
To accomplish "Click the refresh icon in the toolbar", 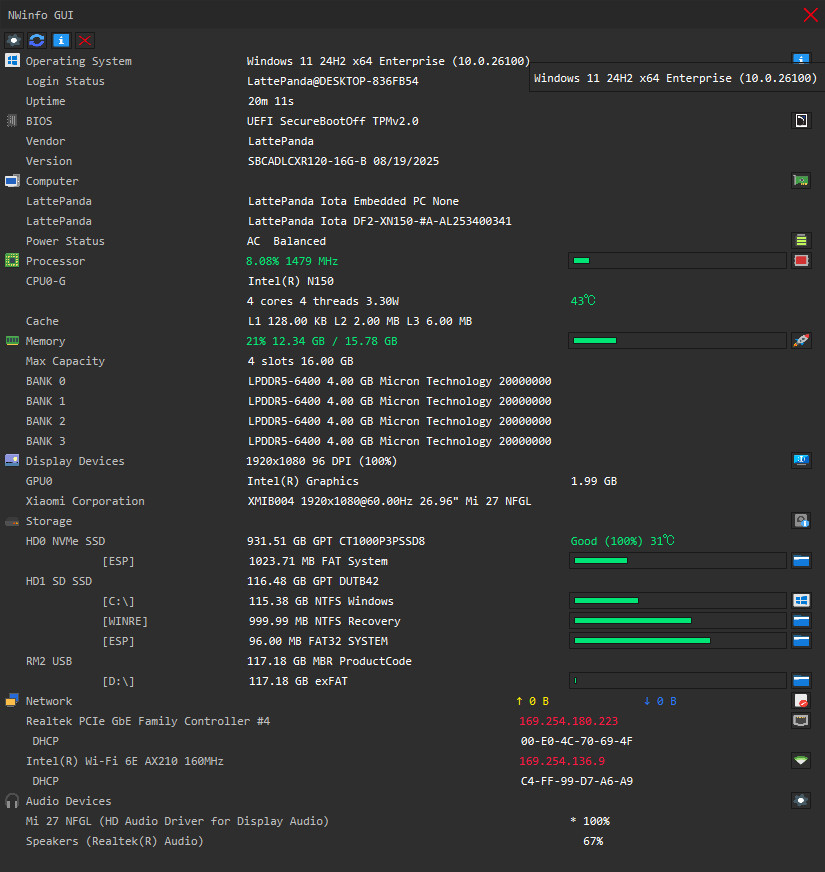I will [37, 40].
